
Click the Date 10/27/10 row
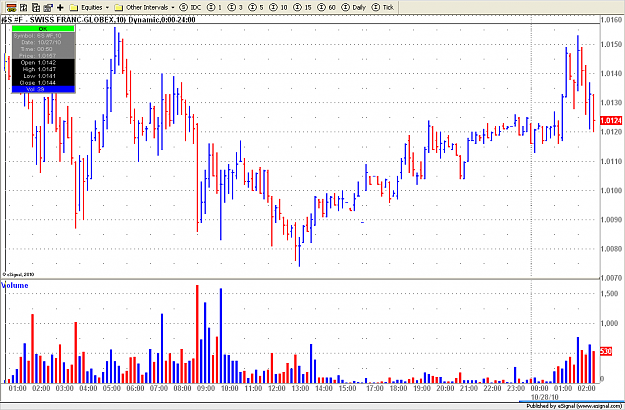click(x=43, y=42)
